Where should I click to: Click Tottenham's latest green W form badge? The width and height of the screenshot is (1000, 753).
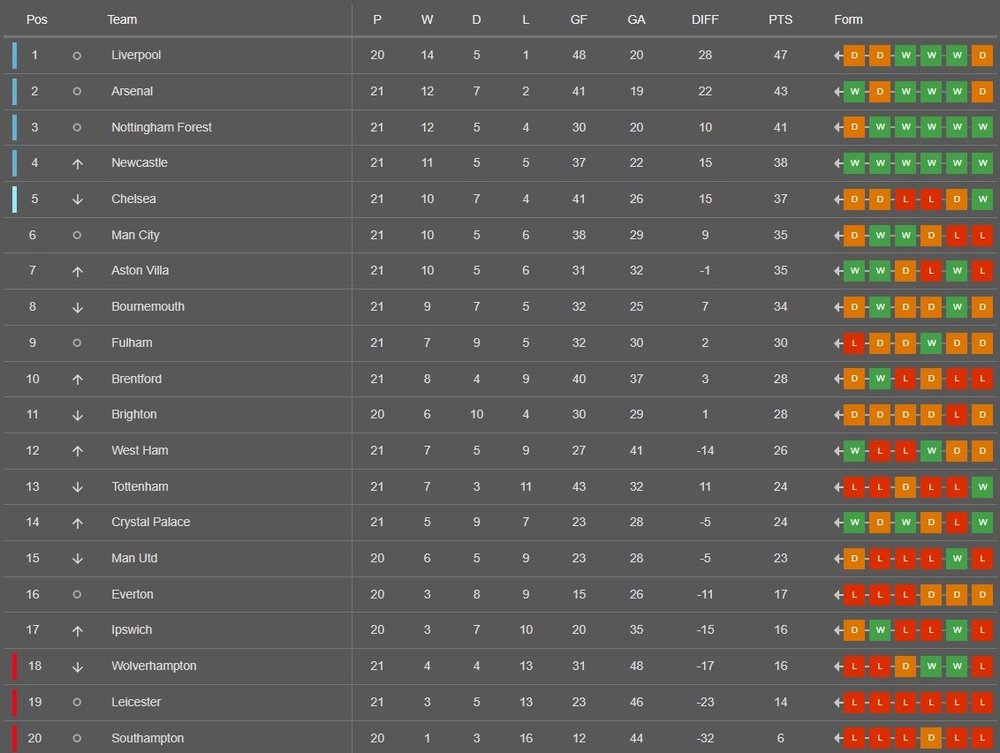coord(982,487)
